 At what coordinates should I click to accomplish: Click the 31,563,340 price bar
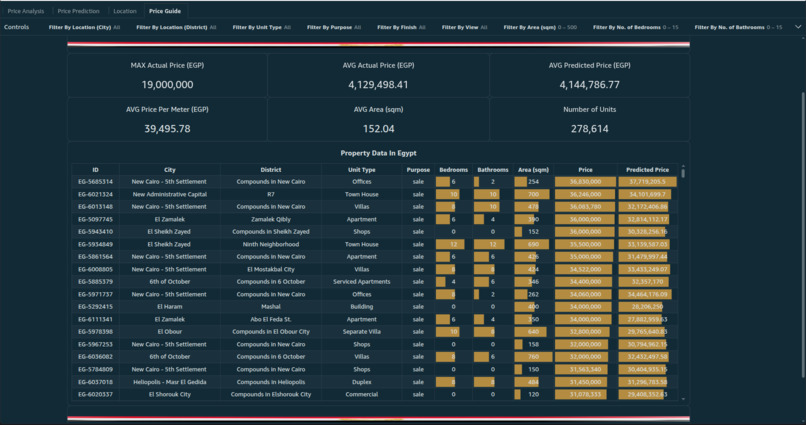coord(581,369)
